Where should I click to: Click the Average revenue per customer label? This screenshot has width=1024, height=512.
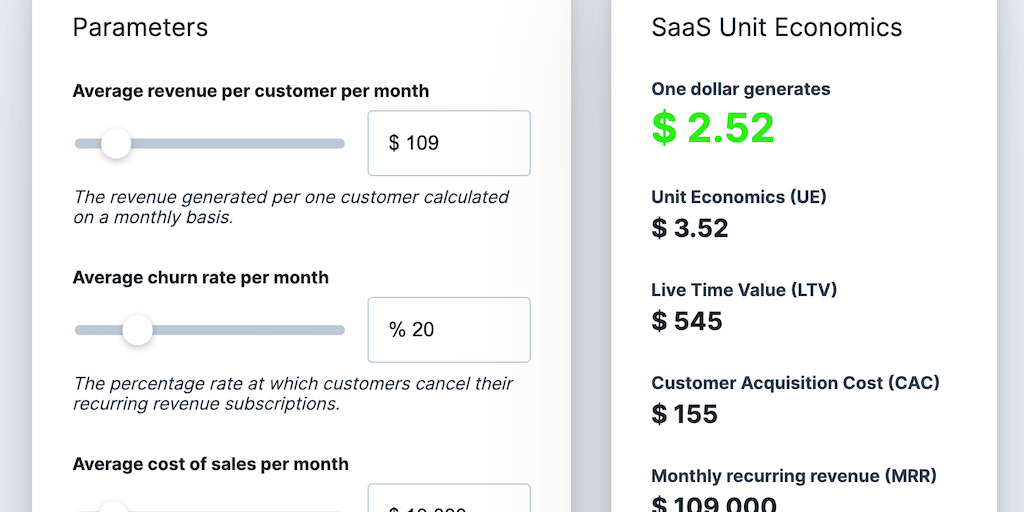(250, 91)
